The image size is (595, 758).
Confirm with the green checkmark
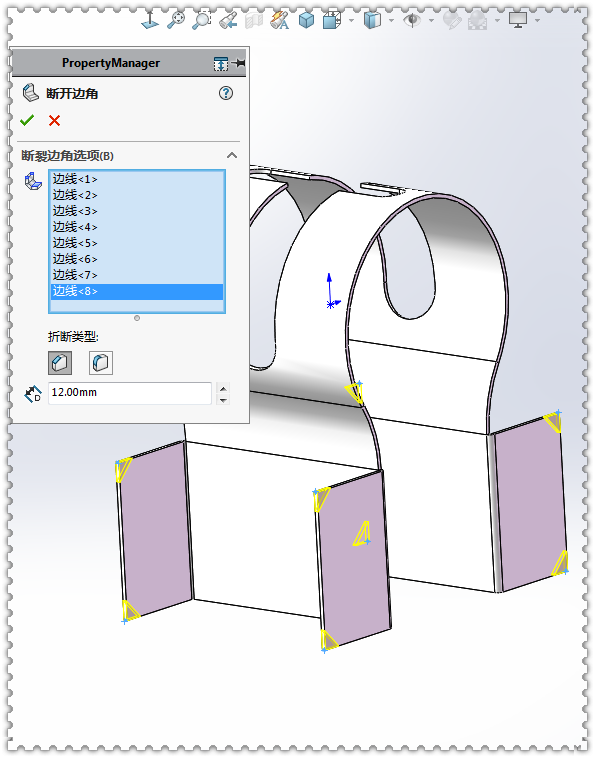27,120
